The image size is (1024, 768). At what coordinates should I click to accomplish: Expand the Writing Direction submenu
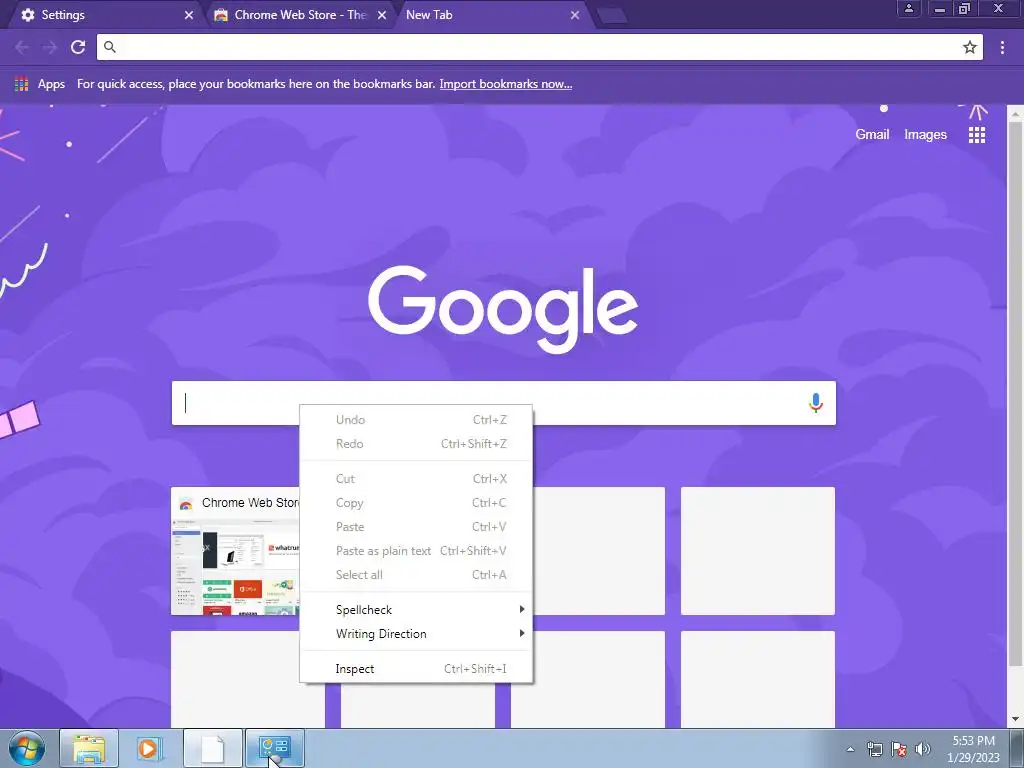click(416, 633)
